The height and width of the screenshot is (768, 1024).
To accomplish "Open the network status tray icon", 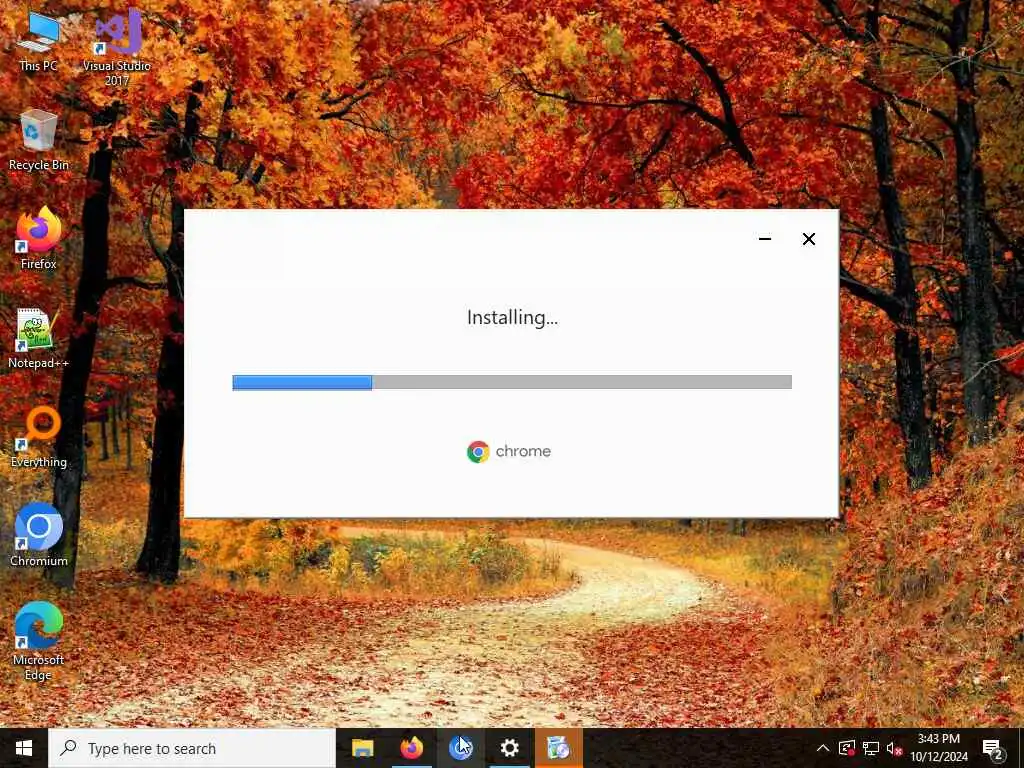I will 871,748.
